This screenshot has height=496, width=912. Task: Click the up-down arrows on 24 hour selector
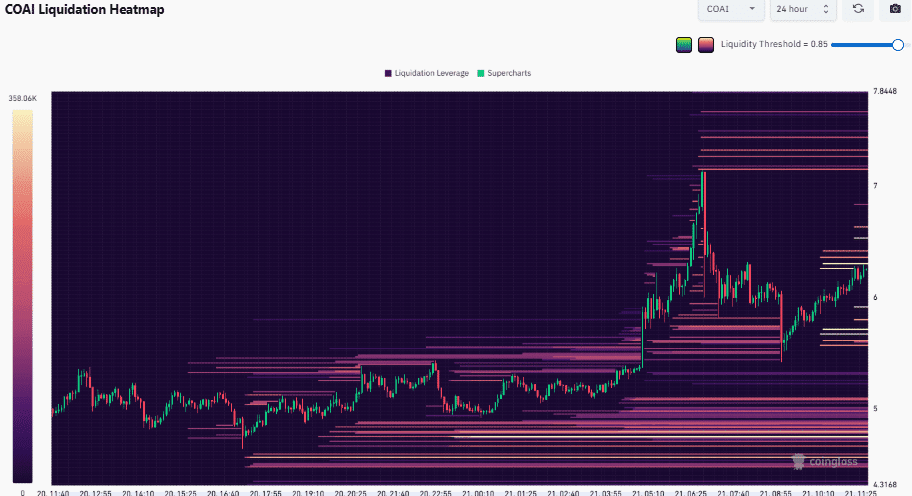[x=825, y=9]
